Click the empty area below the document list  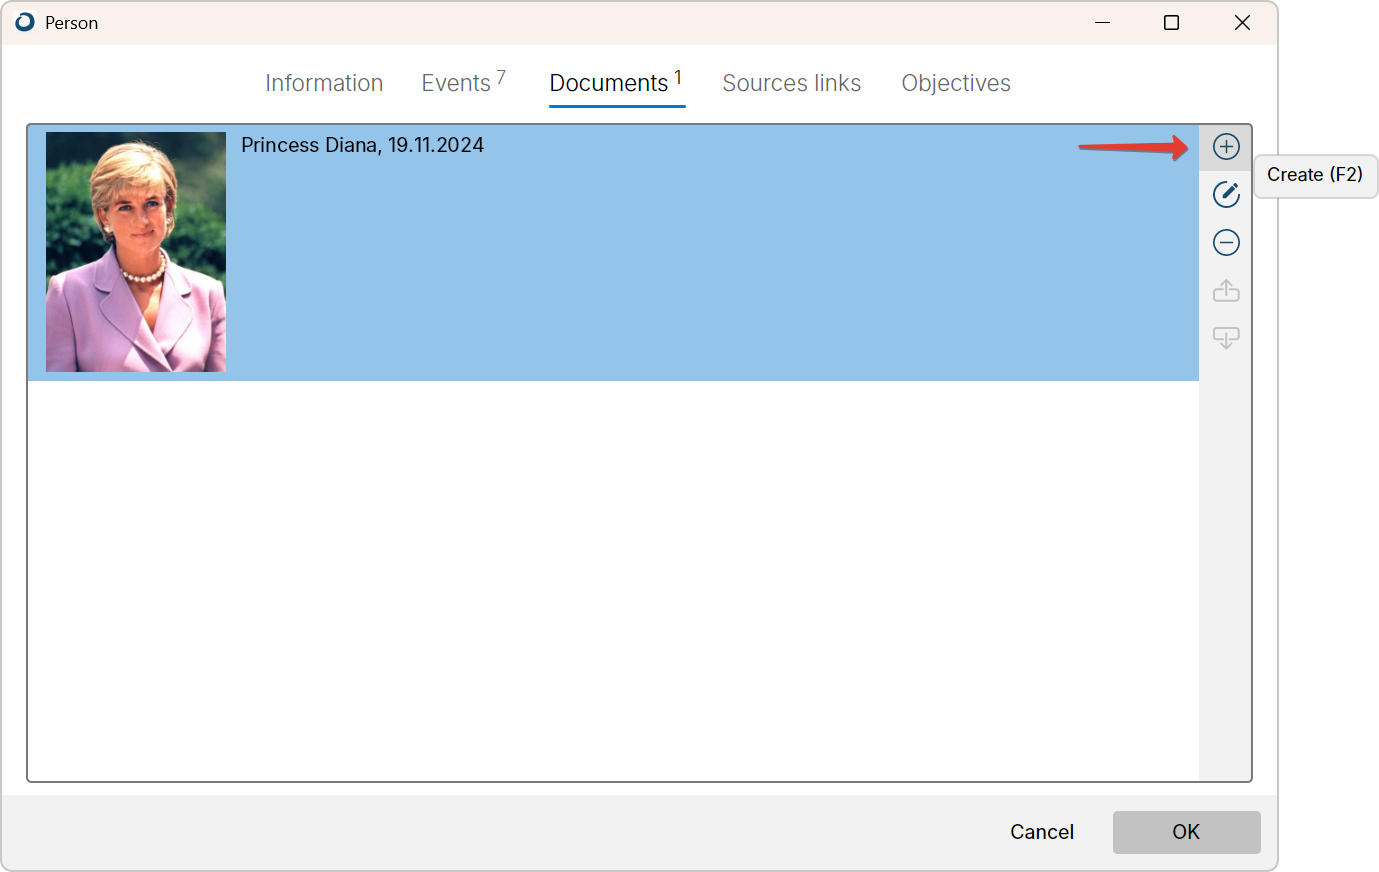pyautogui.click(x=612, y=580)
